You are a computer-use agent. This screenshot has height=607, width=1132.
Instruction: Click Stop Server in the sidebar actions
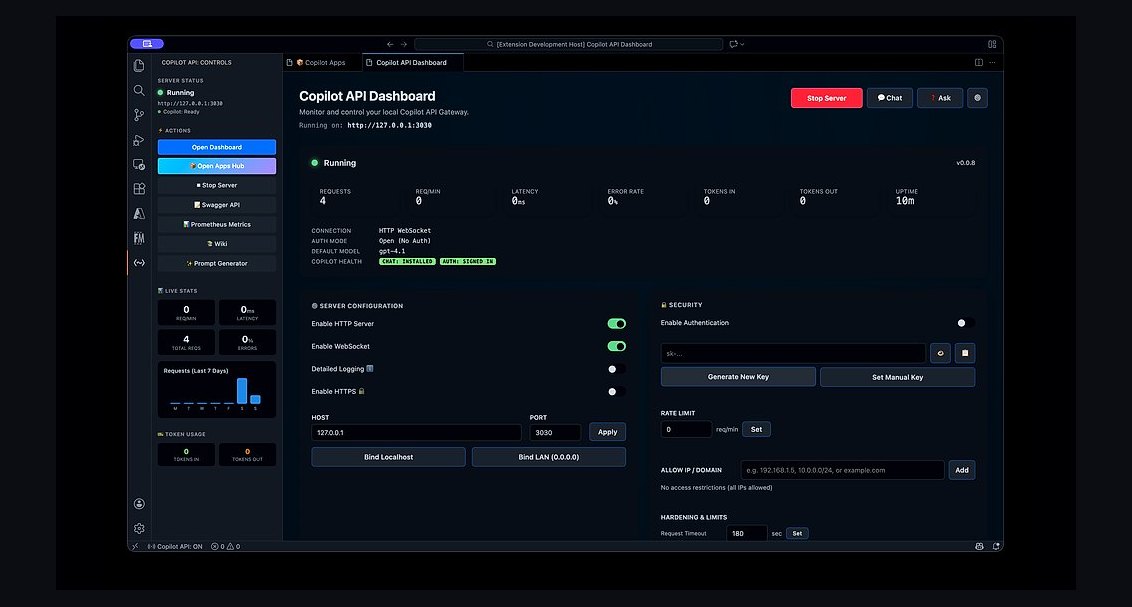coord(217,185)
